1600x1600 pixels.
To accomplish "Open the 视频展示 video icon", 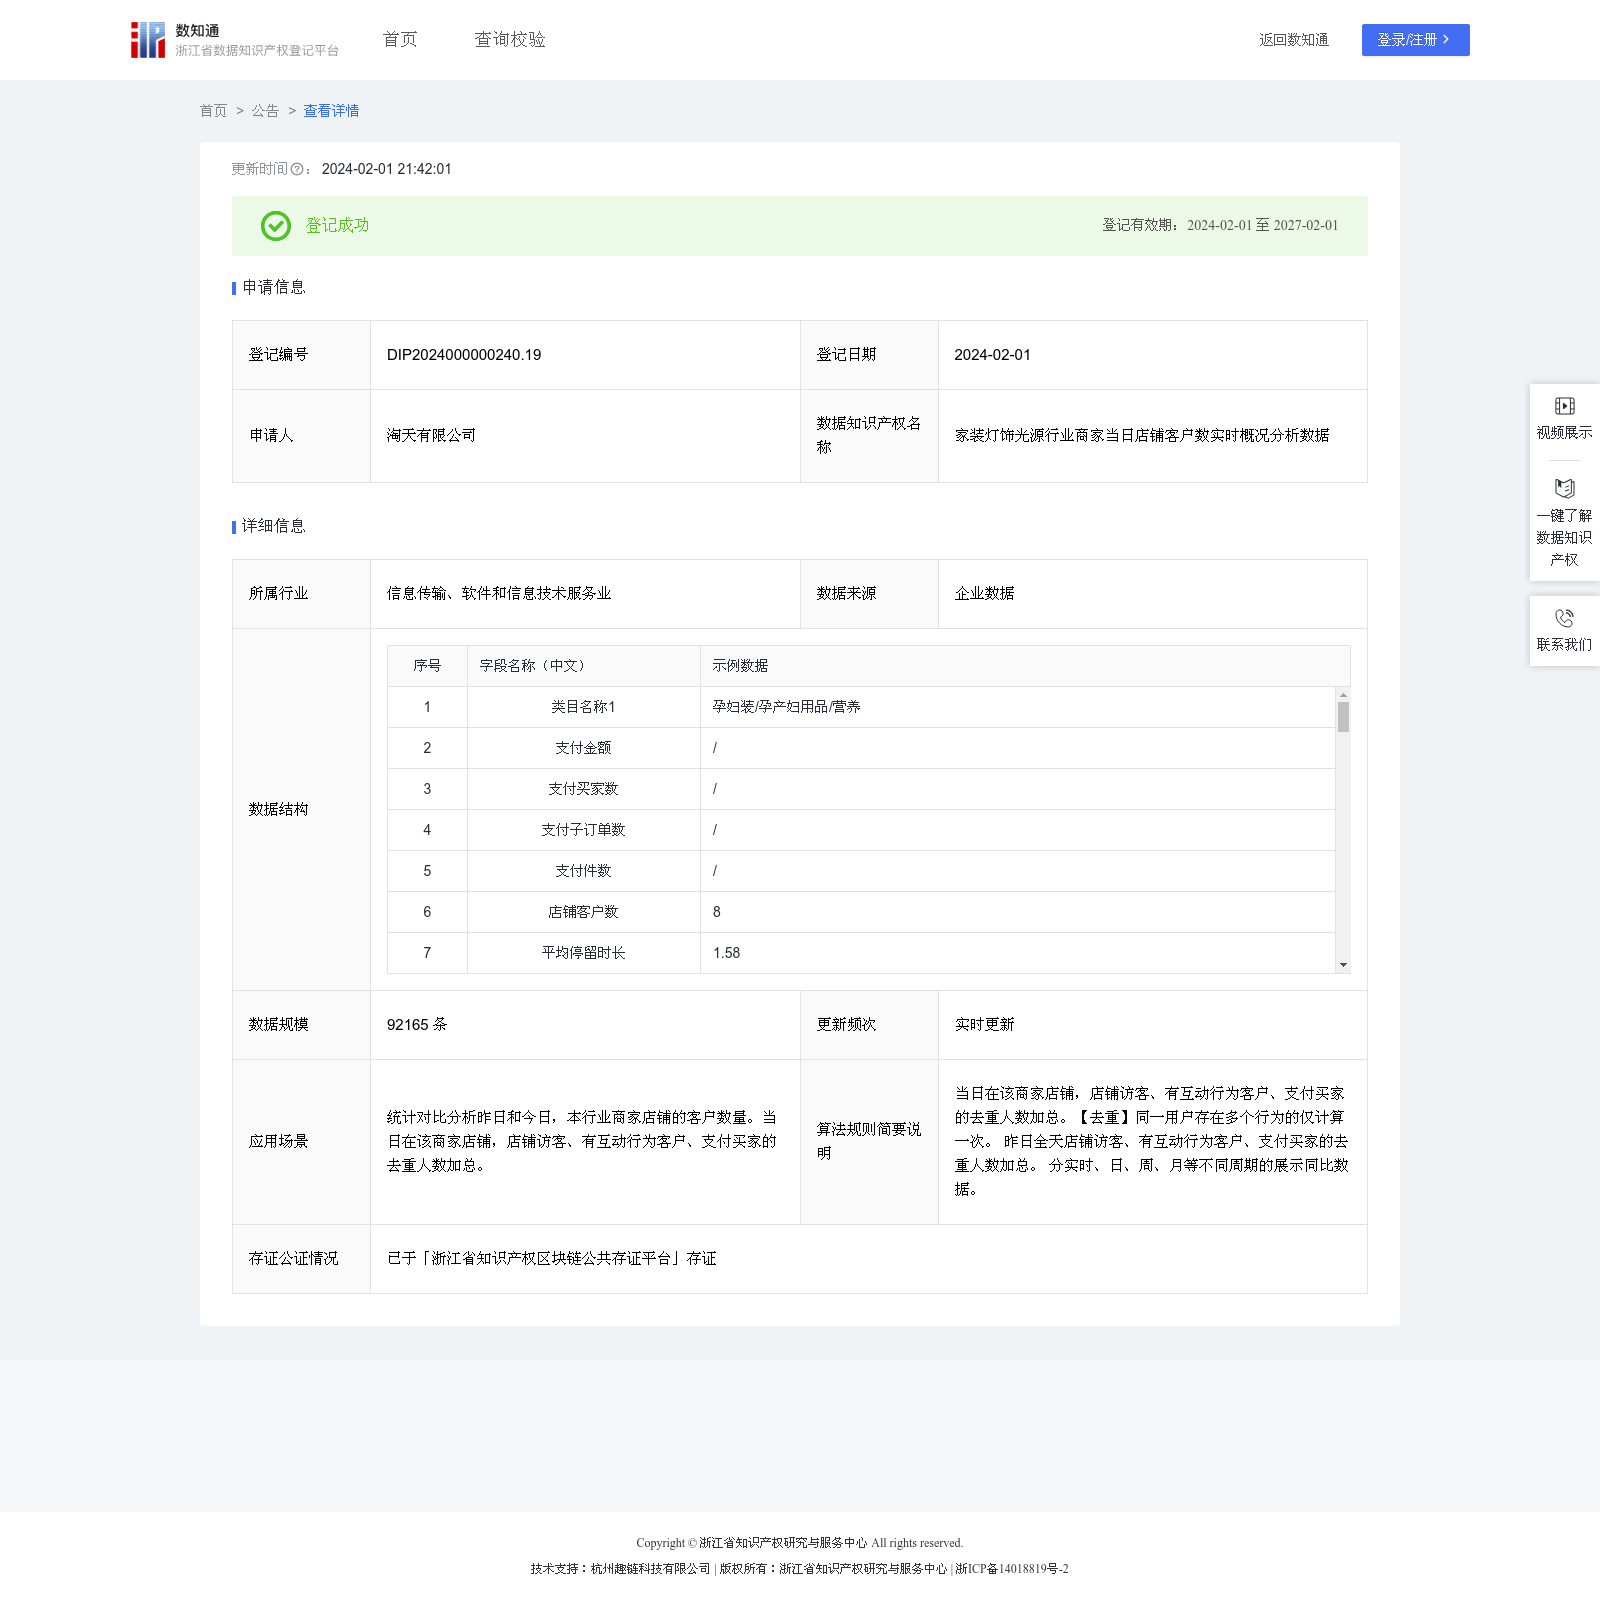I will [1564, 406].
